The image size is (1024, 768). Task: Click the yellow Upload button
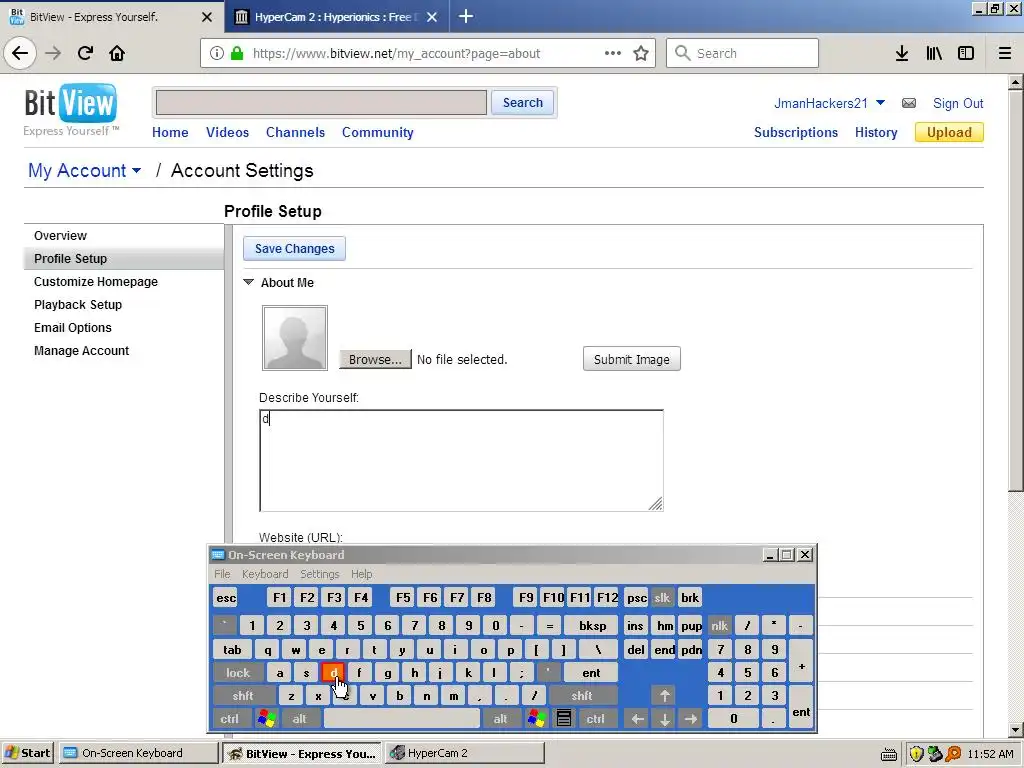coord(949,132)
